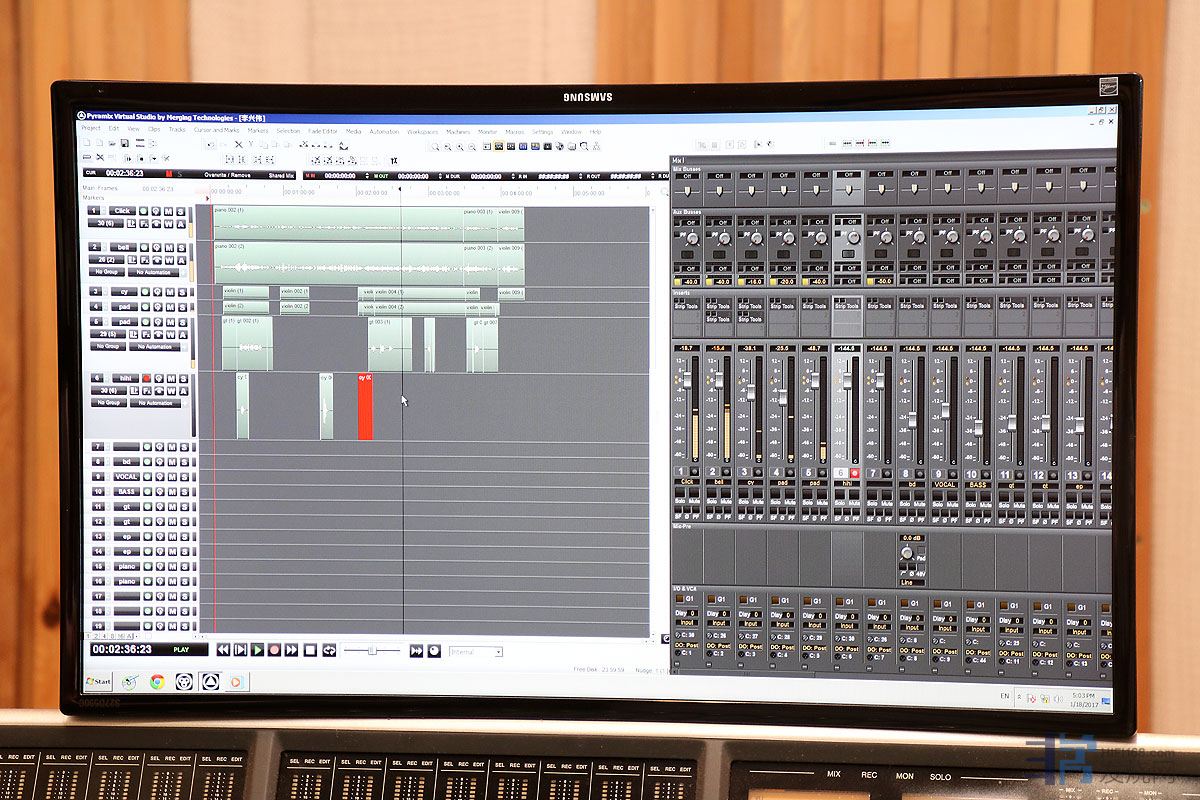Click the Fast Forward transport button
The width and height of the screenshot is (1200, 800).
[291, 650]
